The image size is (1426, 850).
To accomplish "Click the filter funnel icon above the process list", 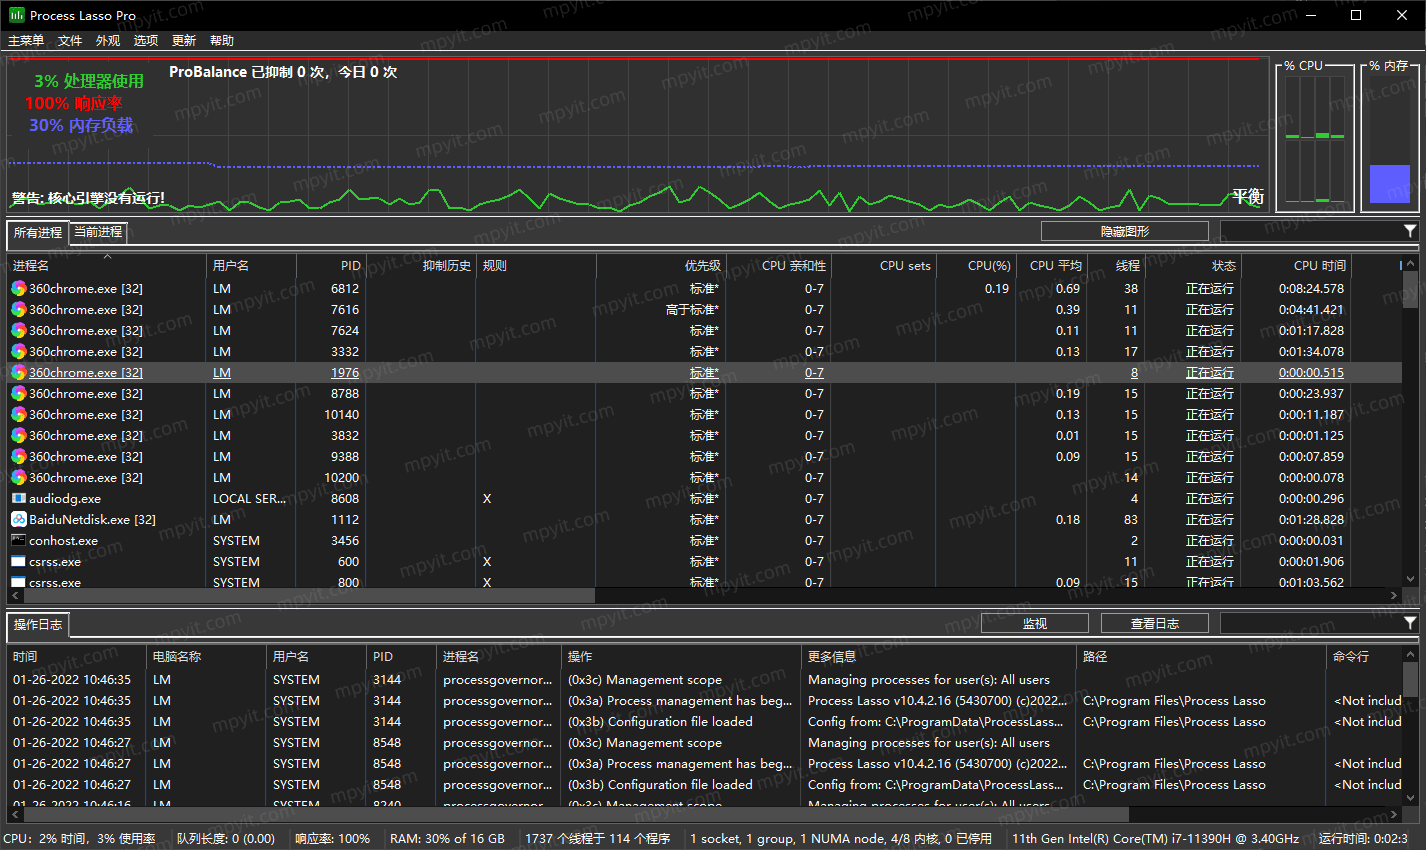I will click(x=1410, y=231).
